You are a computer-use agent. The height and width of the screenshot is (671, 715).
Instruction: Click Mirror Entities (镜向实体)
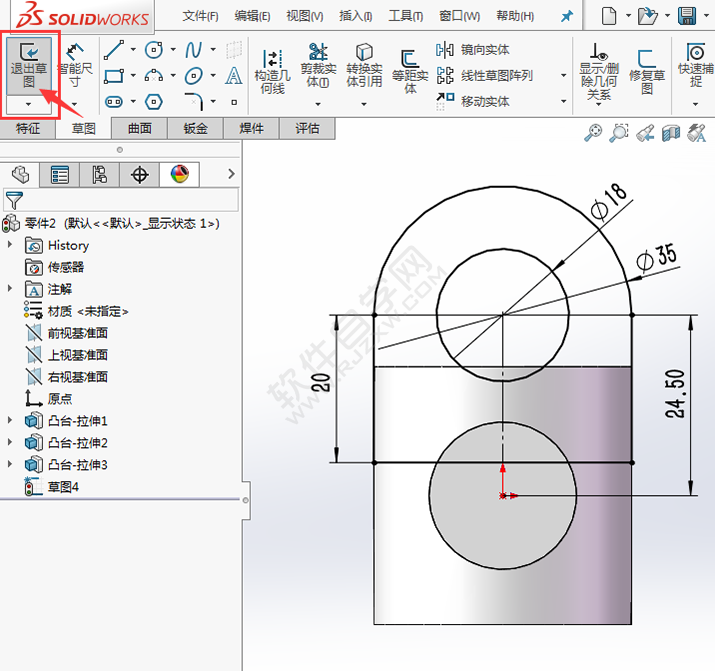coord(472,50)
